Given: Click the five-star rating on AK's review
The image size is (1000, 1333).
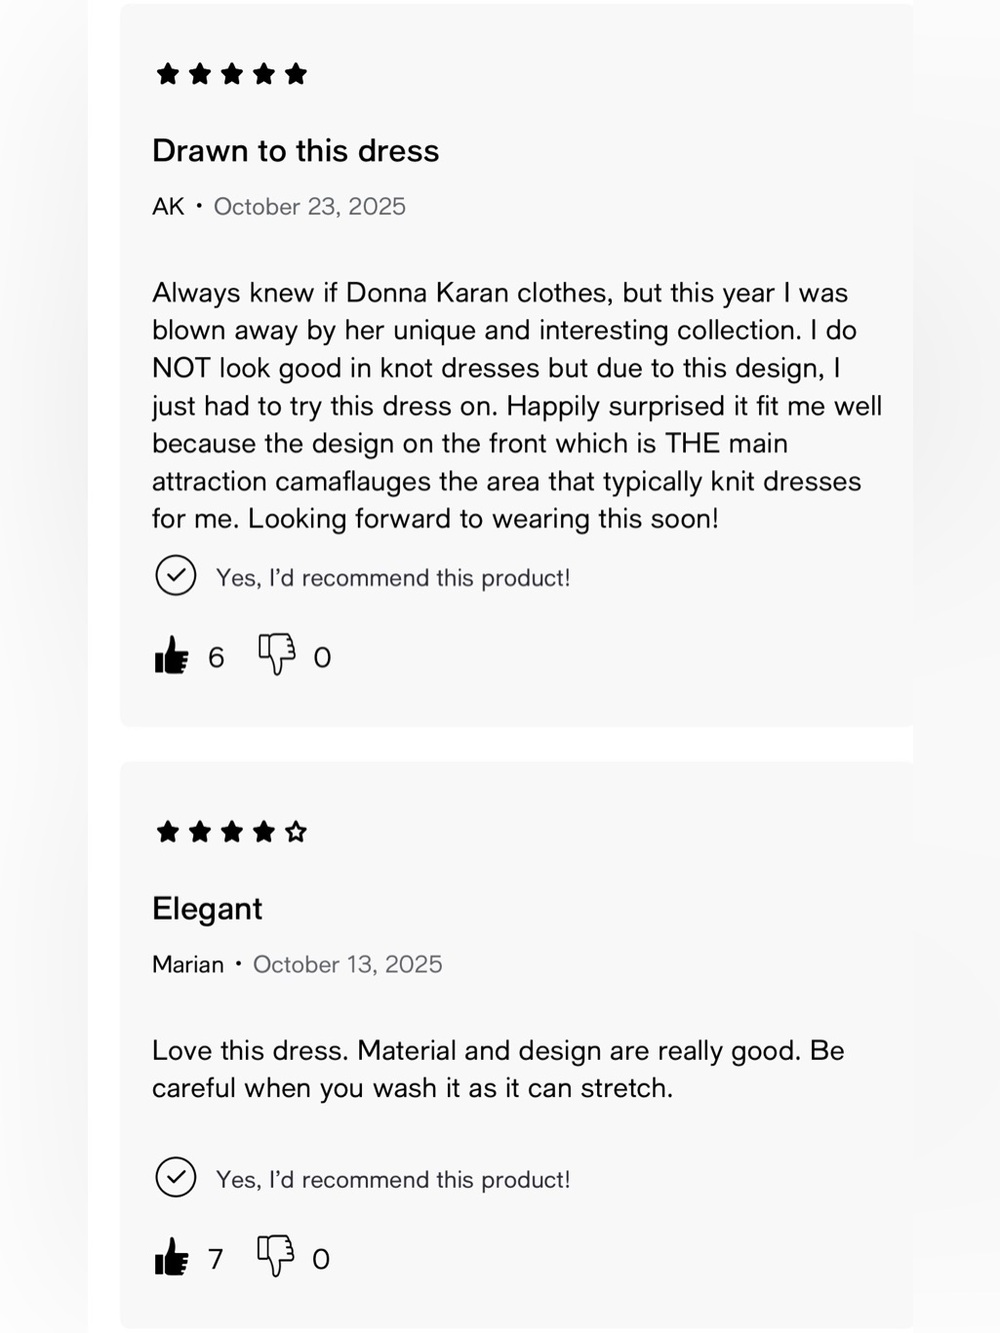Looking at the screenshot, I should pyautogui.click(x=232, y=74).
